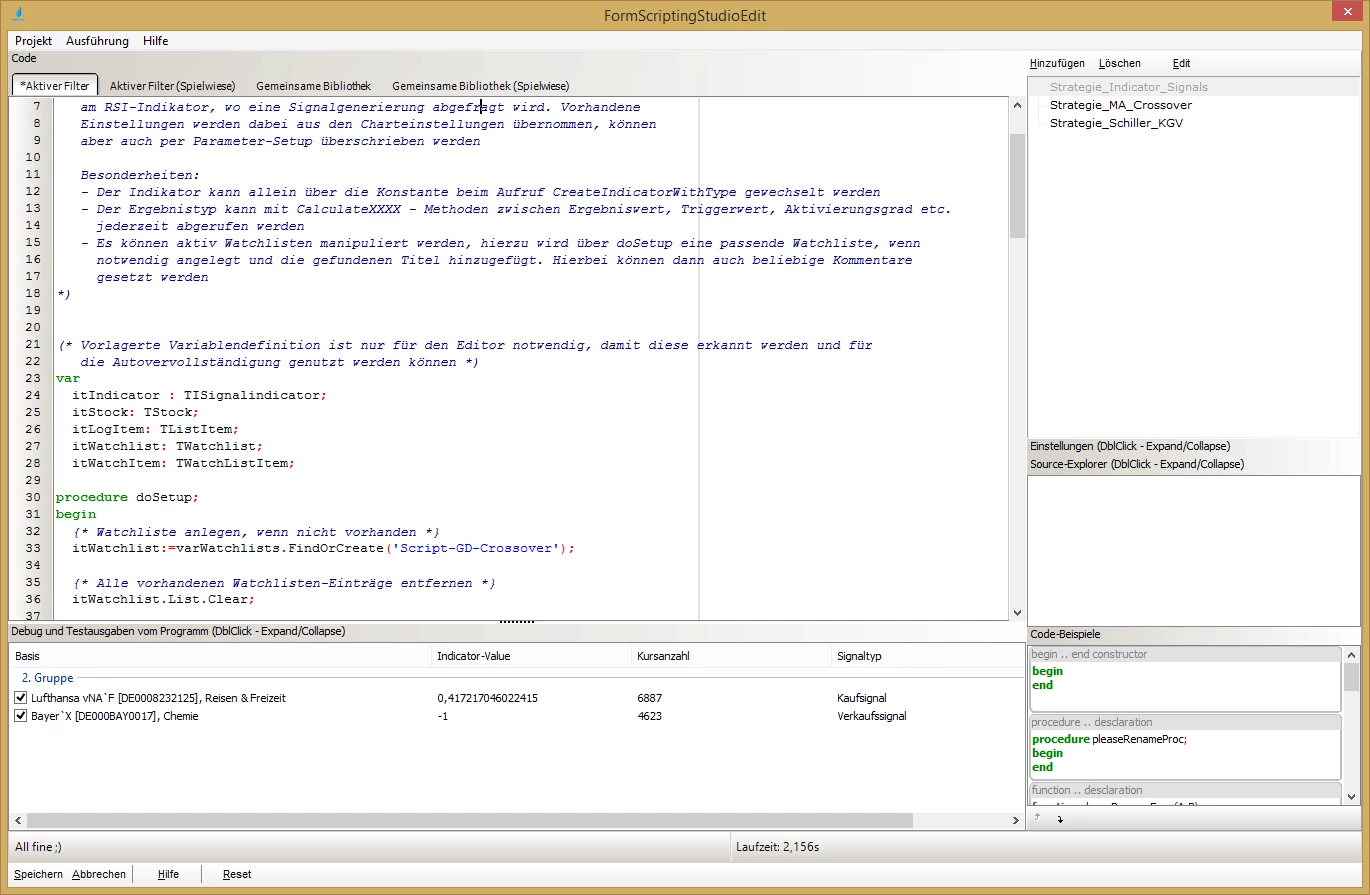1370x895 pixels.
Task: Click the Verkaufssignal cell
Action: tap(872, 716)
